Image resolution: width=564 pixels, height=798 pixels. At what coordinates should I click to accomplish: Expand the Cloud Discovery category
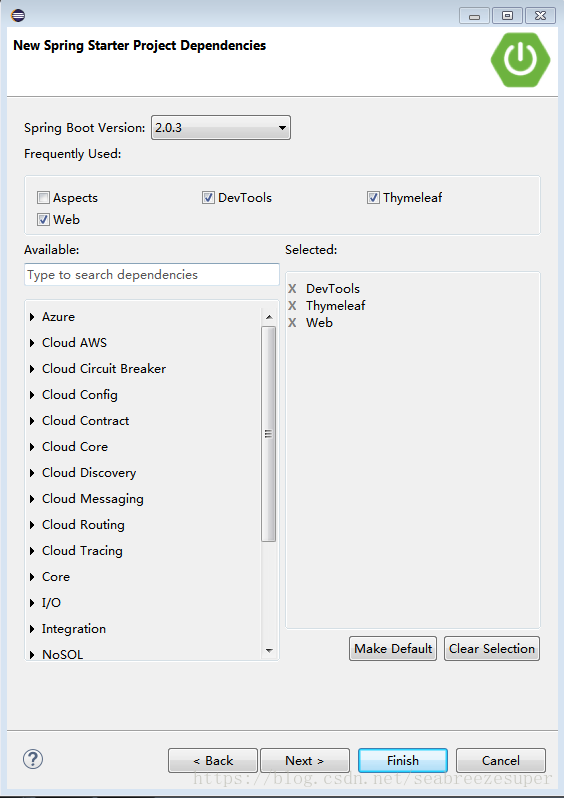click(x=32, y=473)
